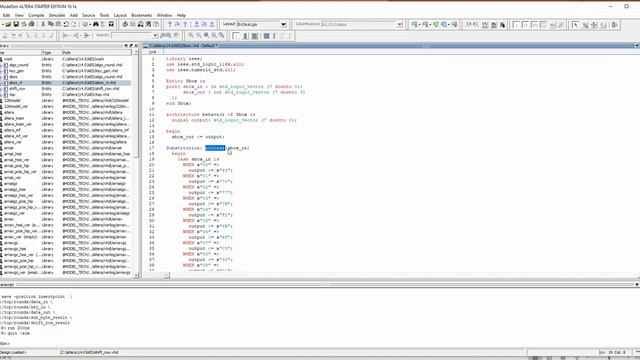Click the Step Over arrow toolbar icon
This screenshot has height=360, width=640.
click(x=178, y=24)
